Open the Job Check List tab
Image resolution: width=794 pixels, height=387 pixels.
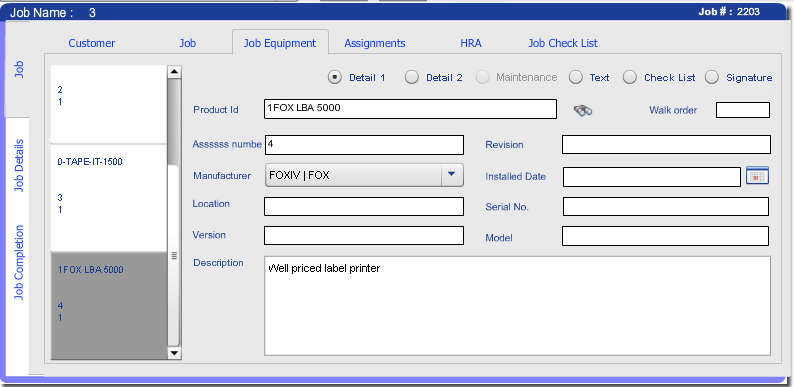point(563,43)
